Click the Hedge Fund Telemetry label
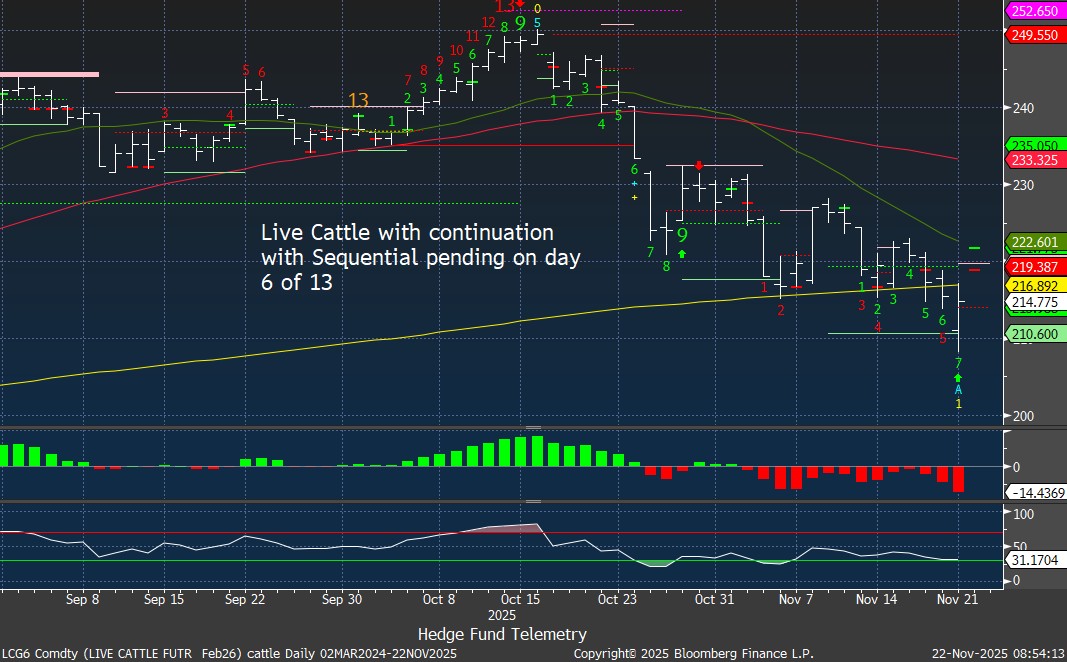This screenshot has width=1067, height=662. [x=502, y=634]
